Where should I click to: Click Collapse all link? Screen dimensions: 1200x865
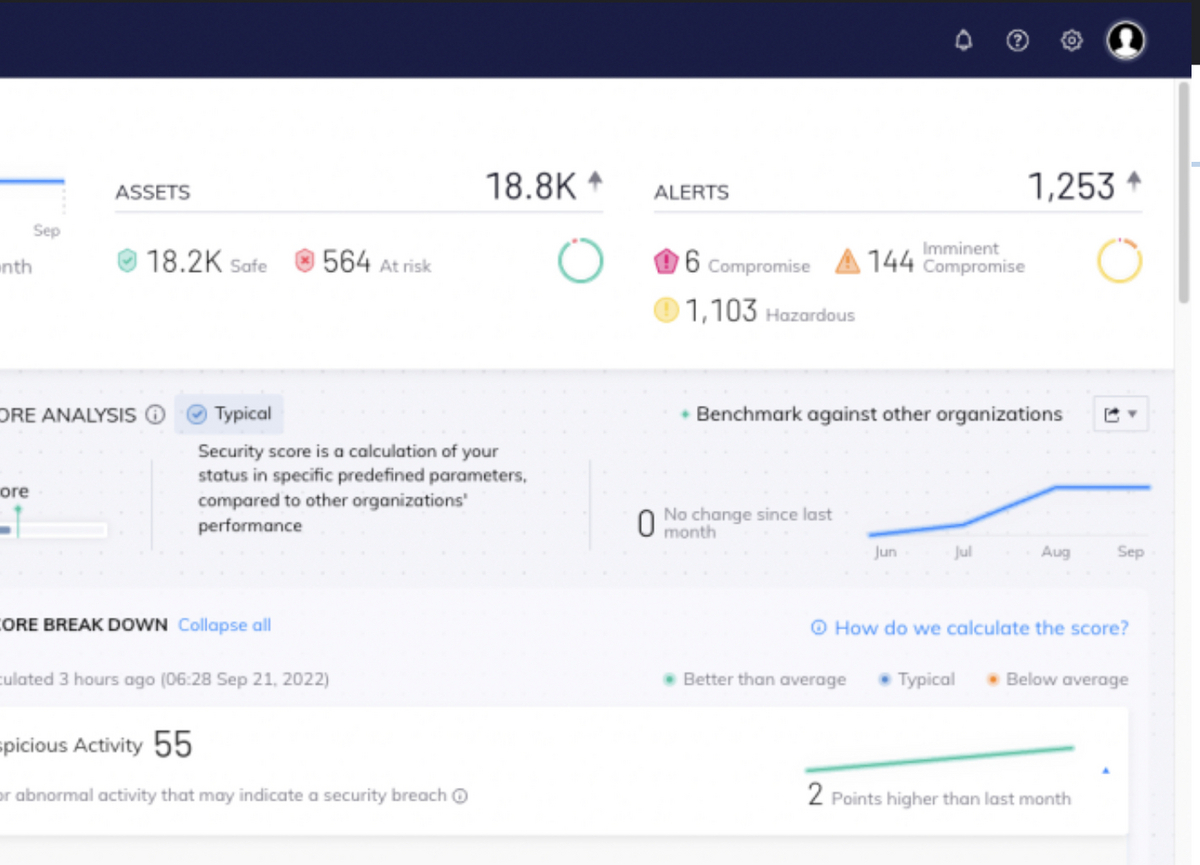224,625
